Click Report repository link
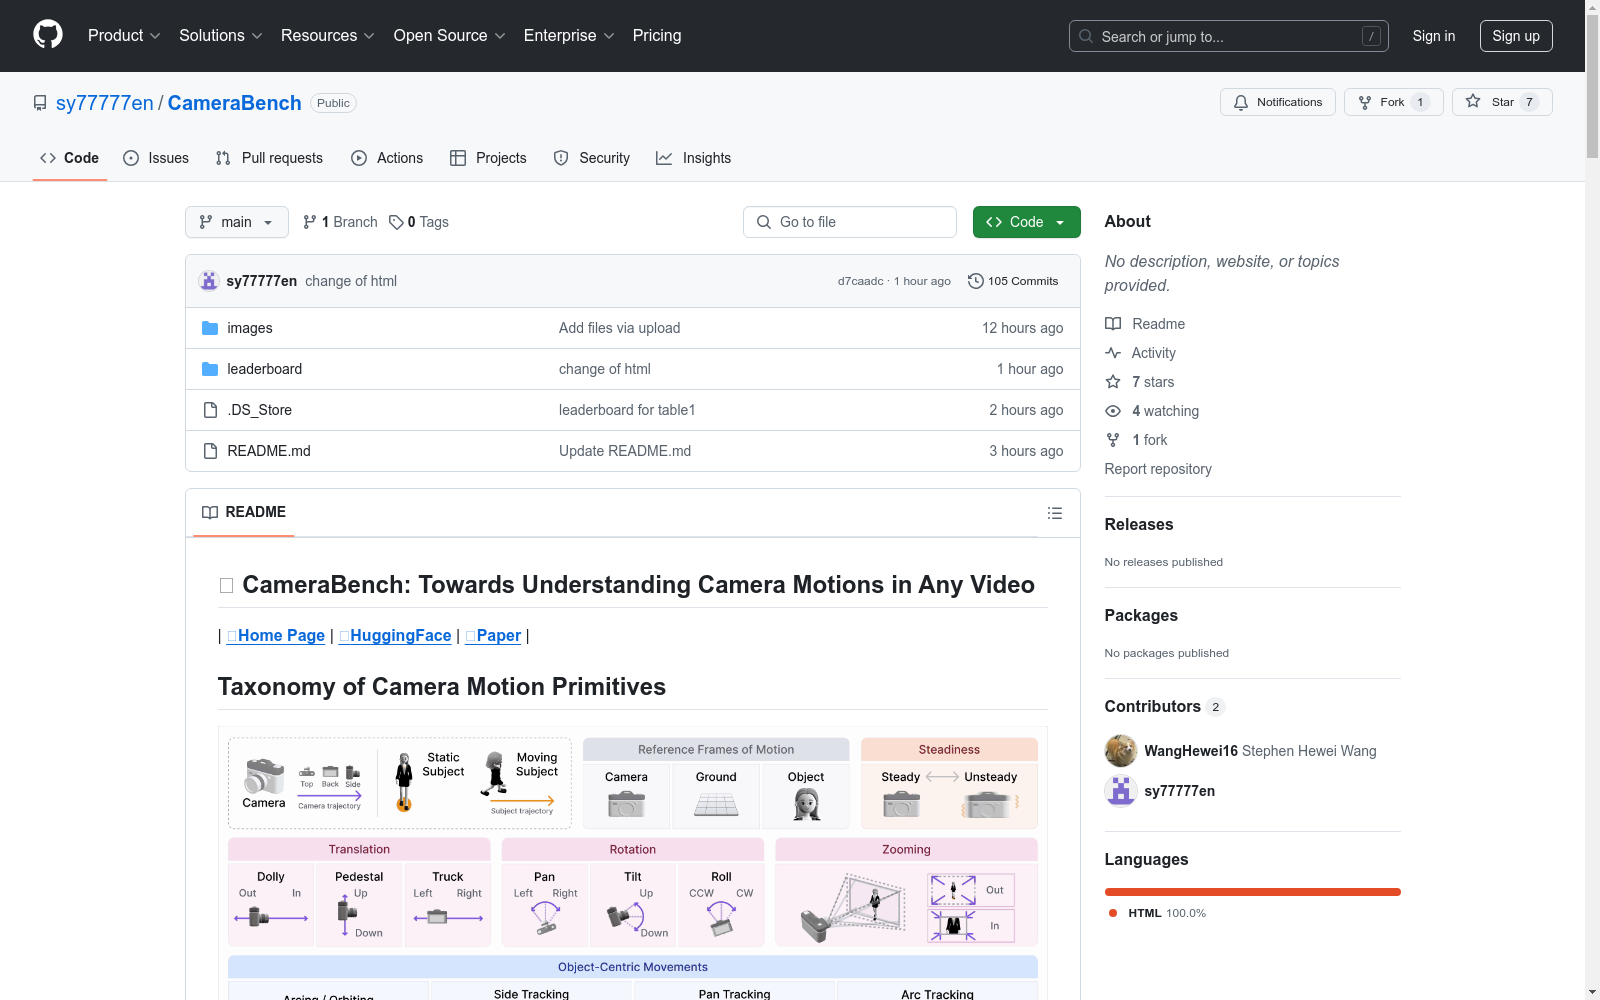 point(1158,469)
